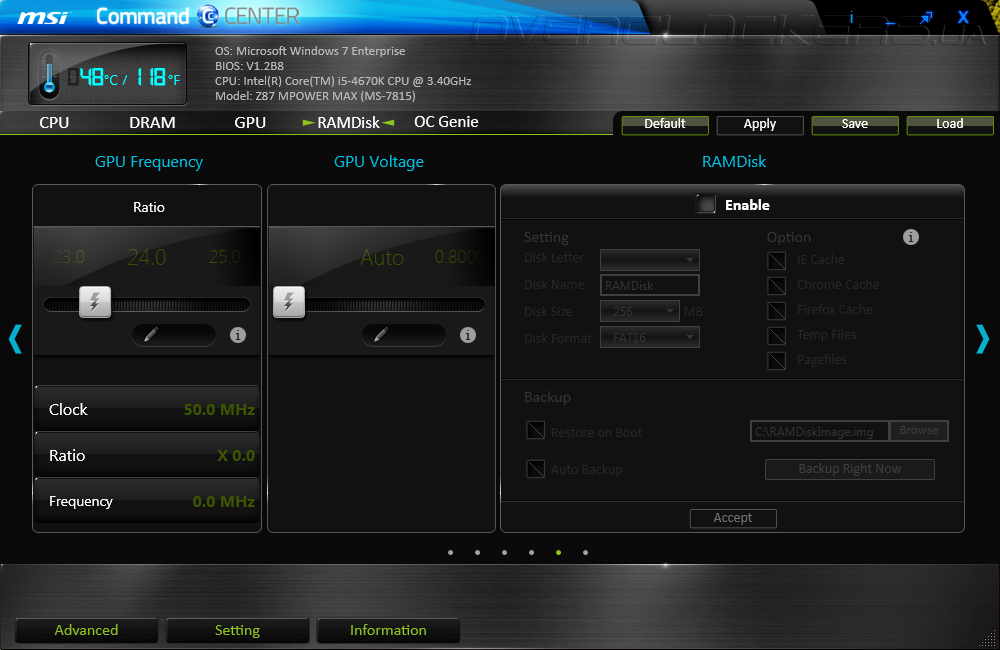Open the Disk Format FAT16 dropdown

pyautogui.click(x=650, y=337)
